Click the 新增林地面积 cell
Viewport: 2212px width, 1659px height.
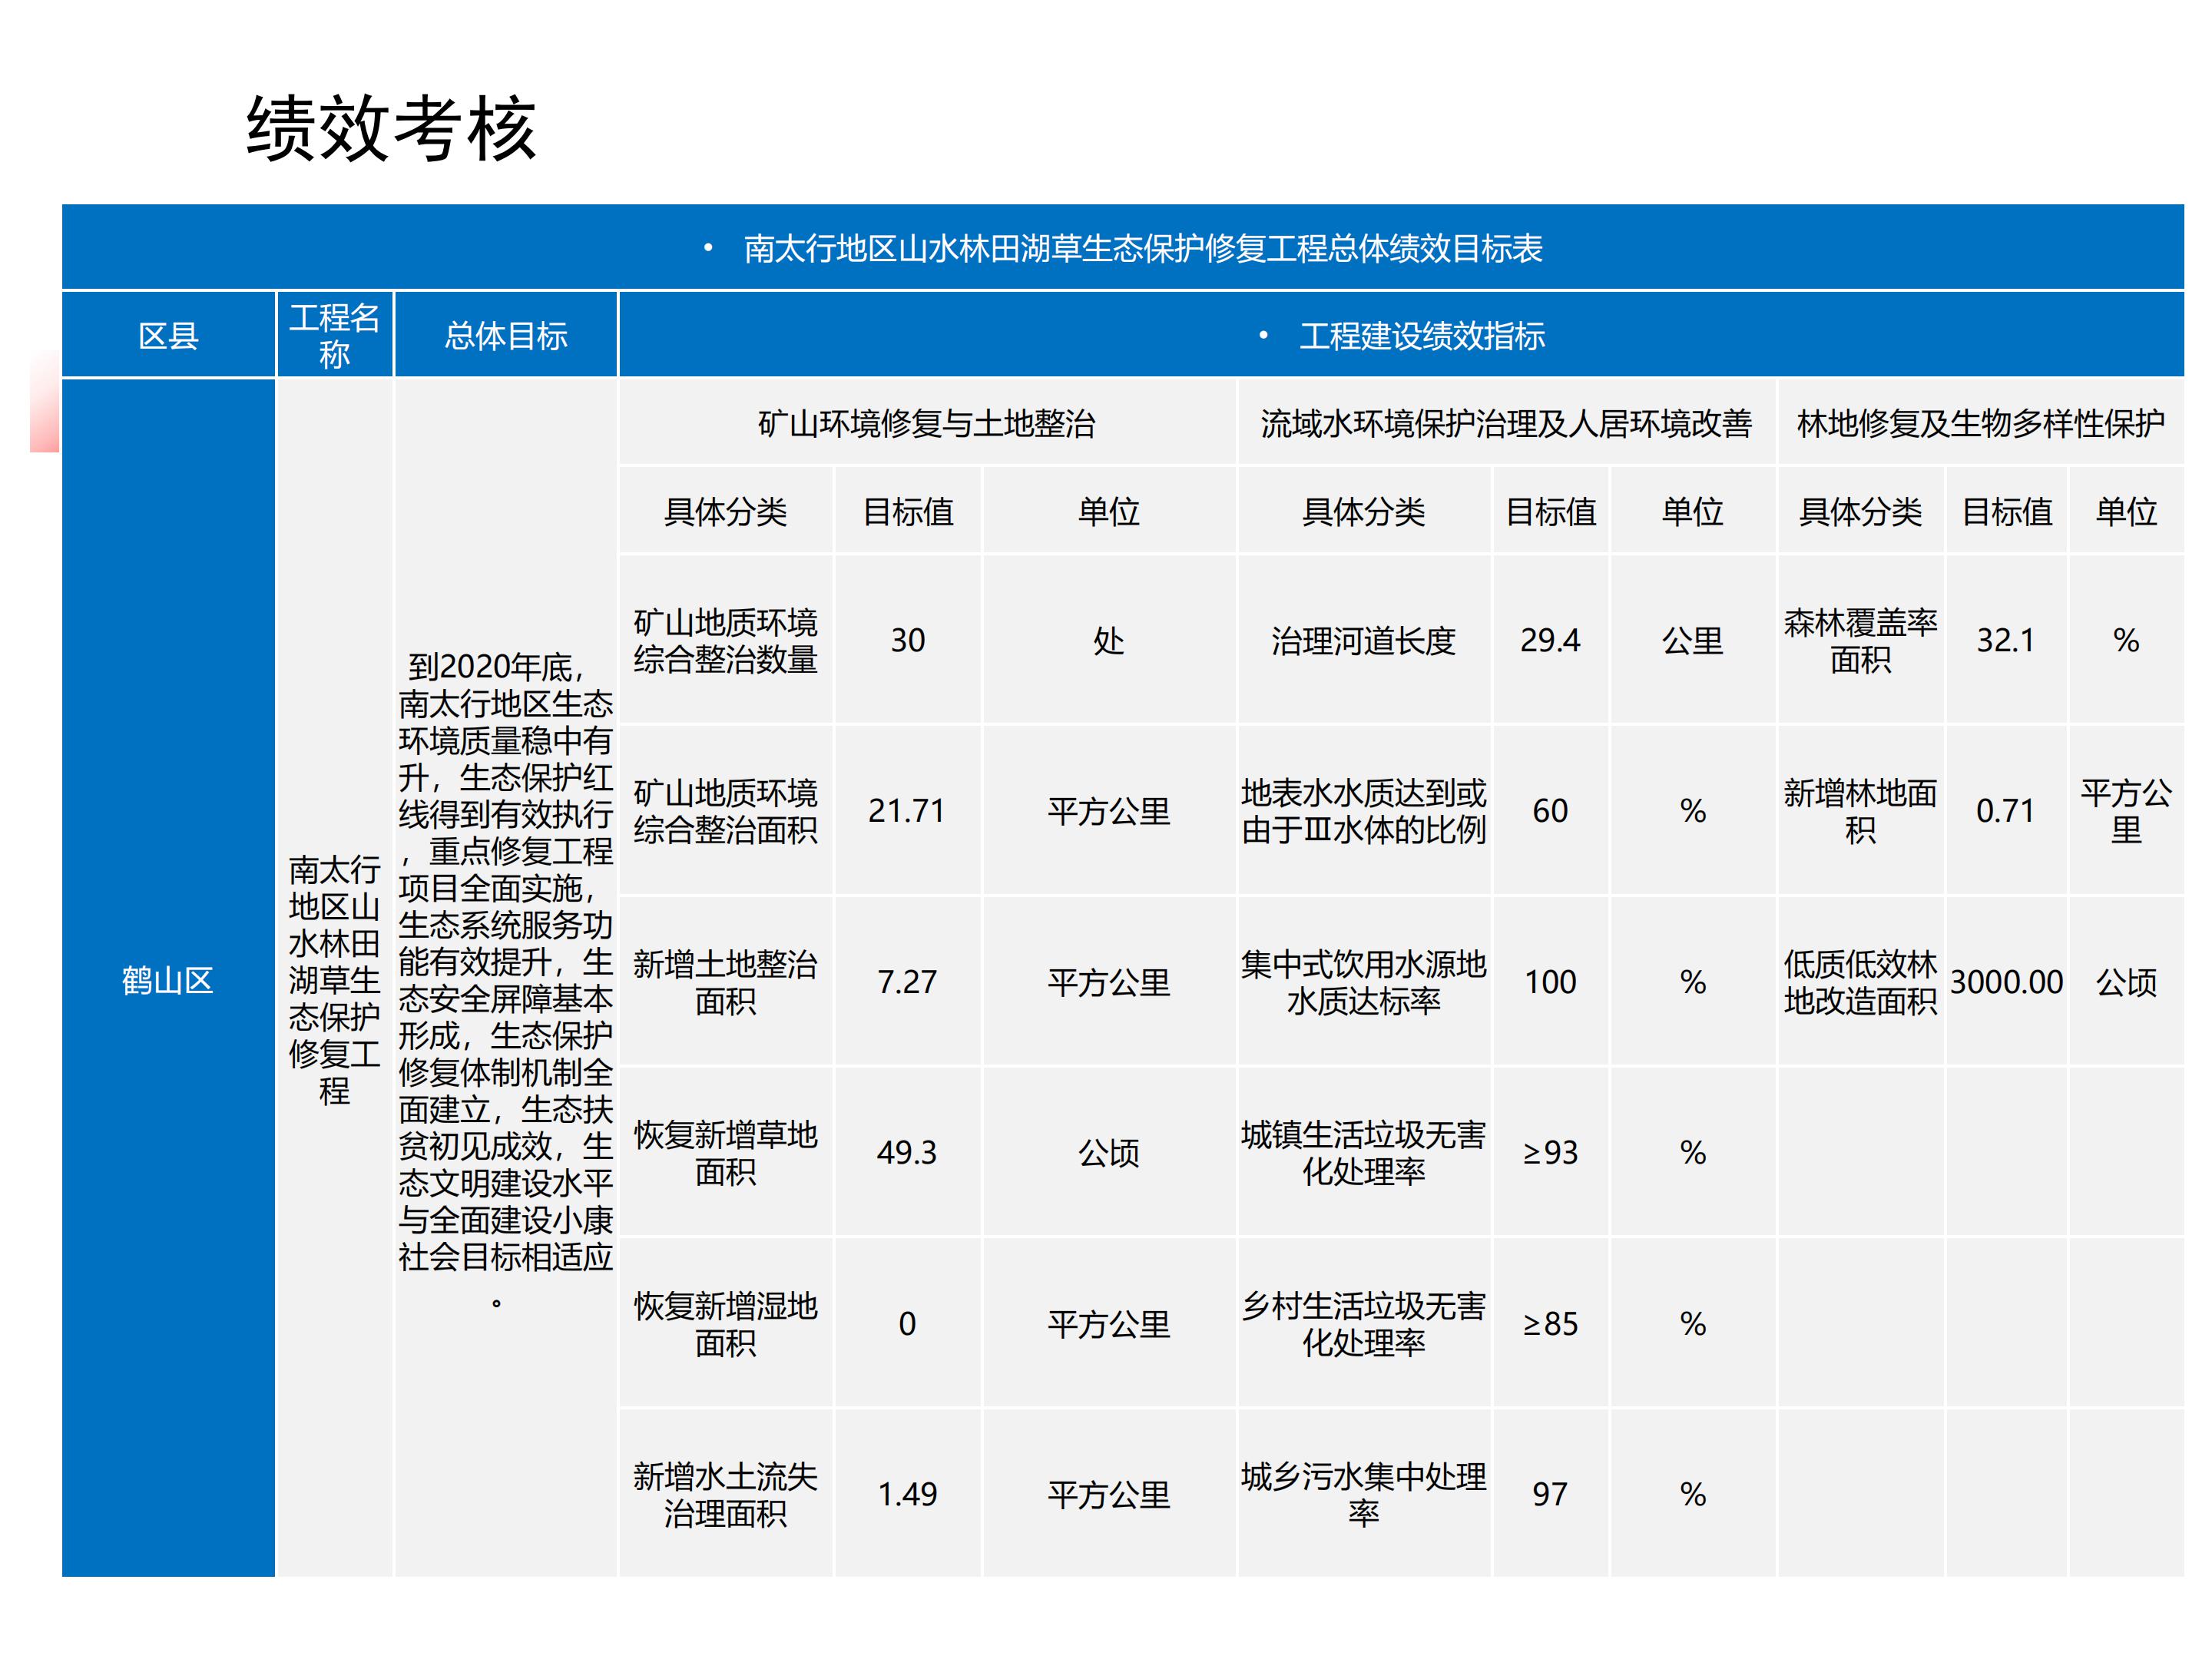coord(1860,811)
